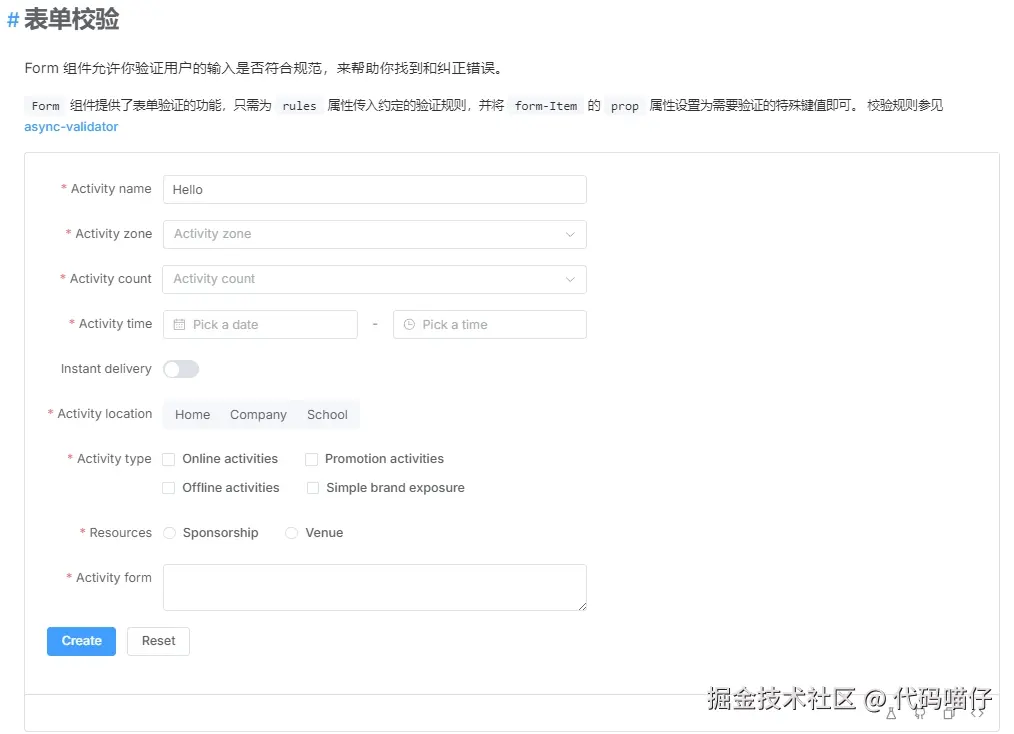Enable the Instant delivery switch
This screenshot has width=1014, height=734.
click(180, 369)
